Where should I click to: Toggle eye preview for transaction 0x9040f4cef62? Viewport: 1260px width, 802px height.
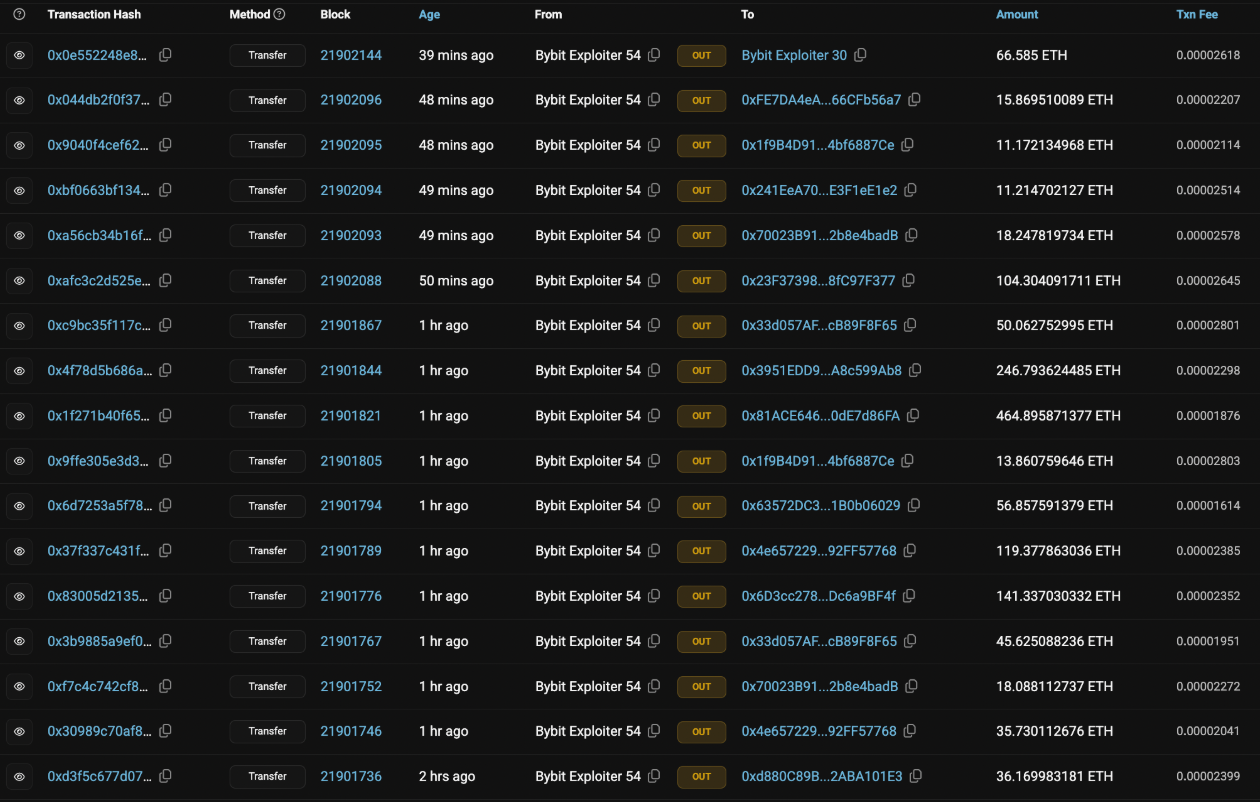19,145
